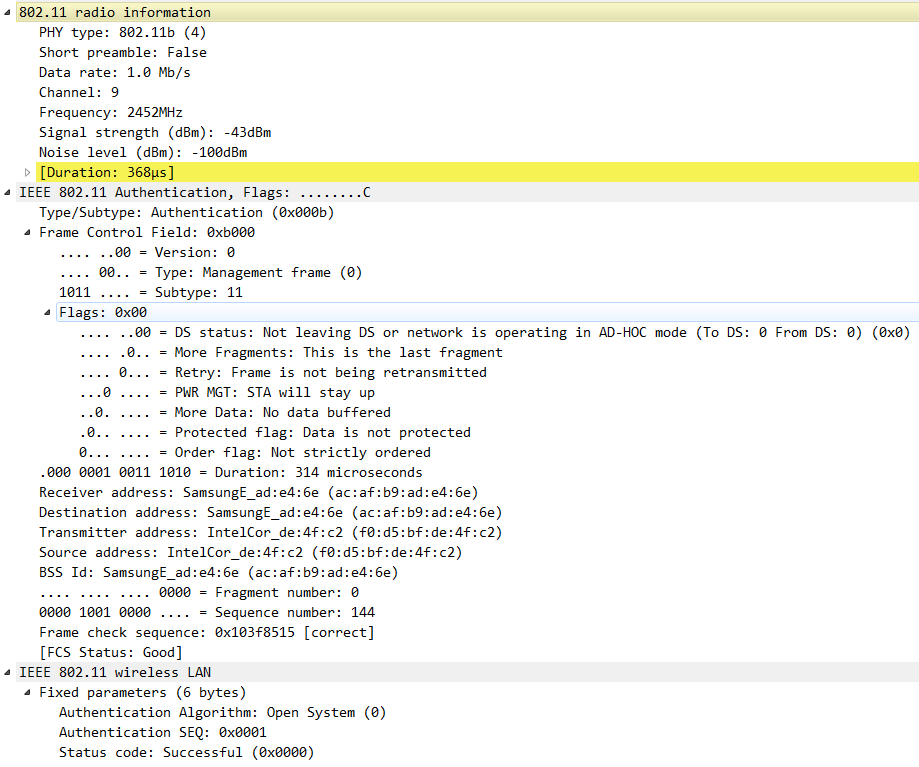Select the Type/Subtype Authentication row
Screen dimensions: 919x767
tap(186, 212)
